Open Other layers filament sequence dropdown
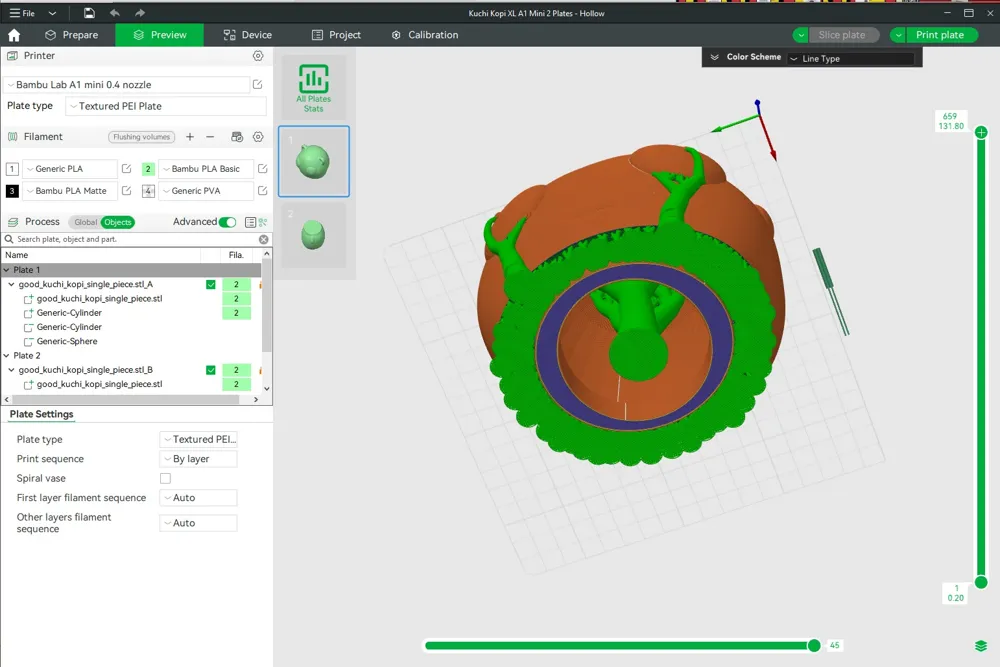Screen dimensions: 1000x667 pos(198,523)
